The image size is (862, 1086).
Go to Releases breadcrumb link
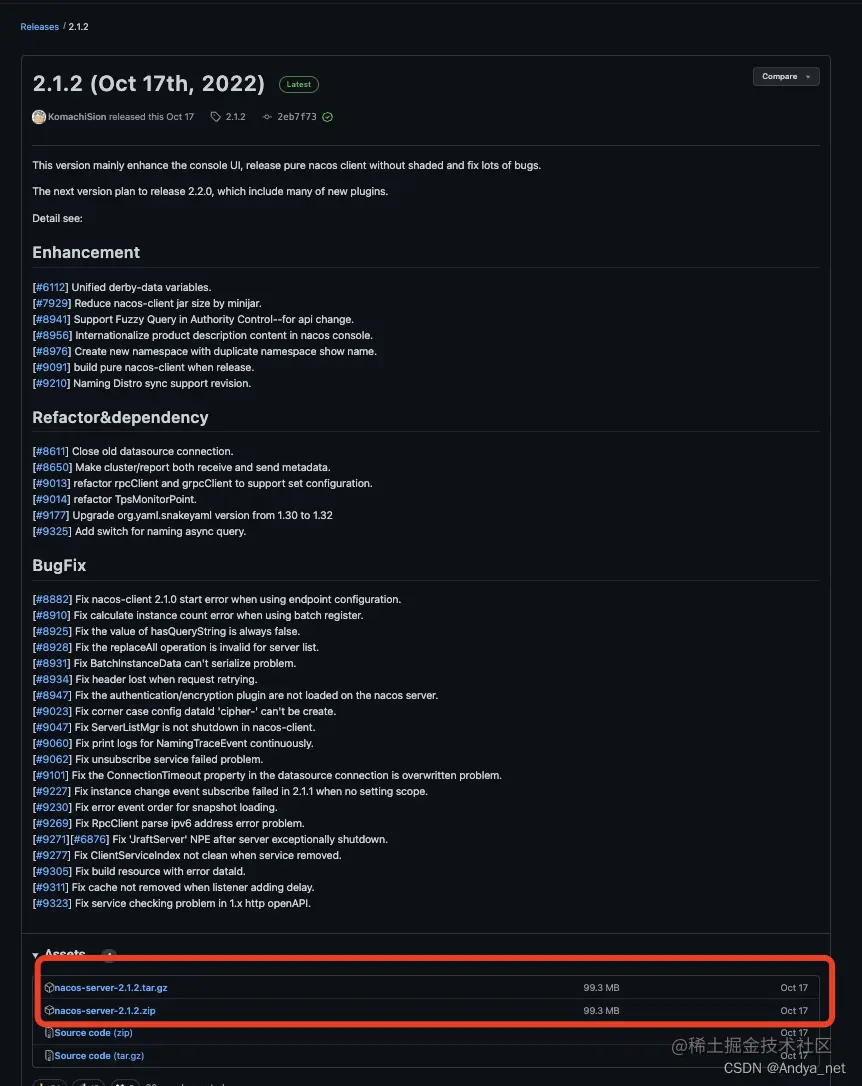tap(39, 26)
